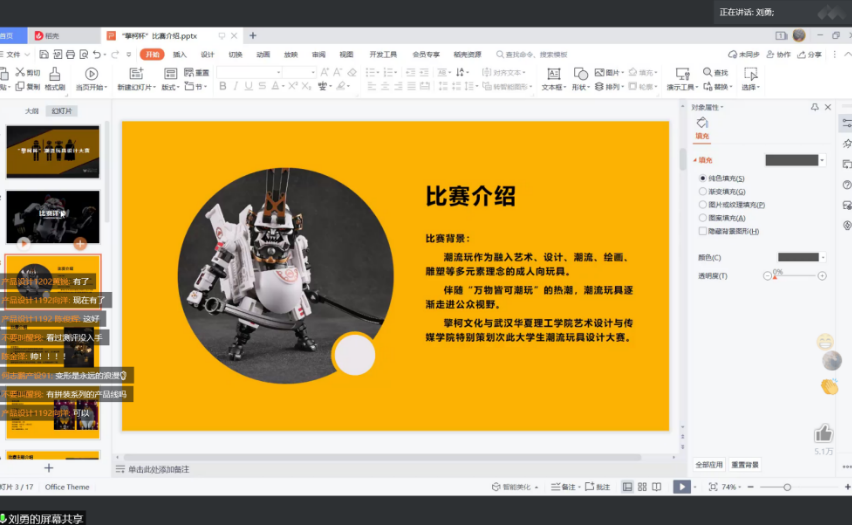This screenshot has width=852, height=527.
Task: Click the Bold formatting icon
Action: 222,87
